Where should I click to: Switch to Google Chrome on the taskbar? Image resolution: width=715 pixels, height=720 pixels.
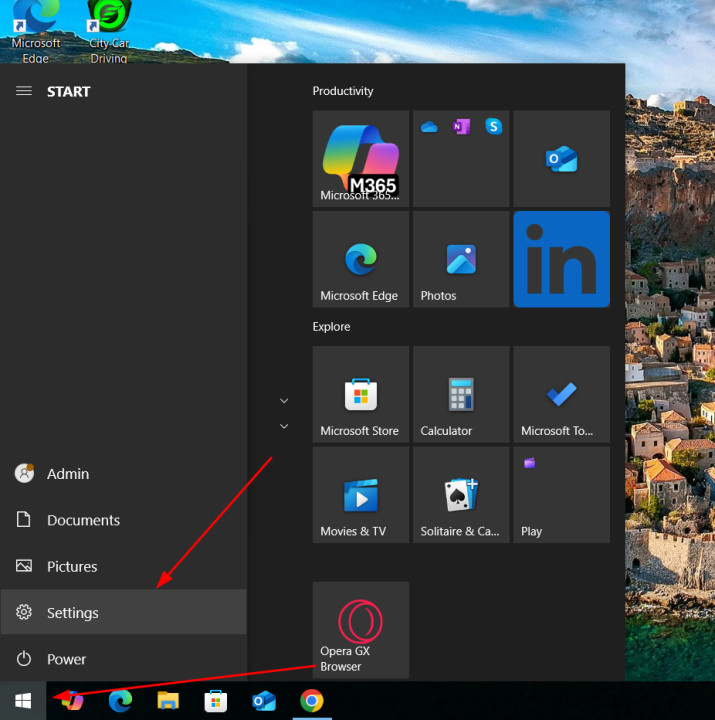[x=312, y=701]
